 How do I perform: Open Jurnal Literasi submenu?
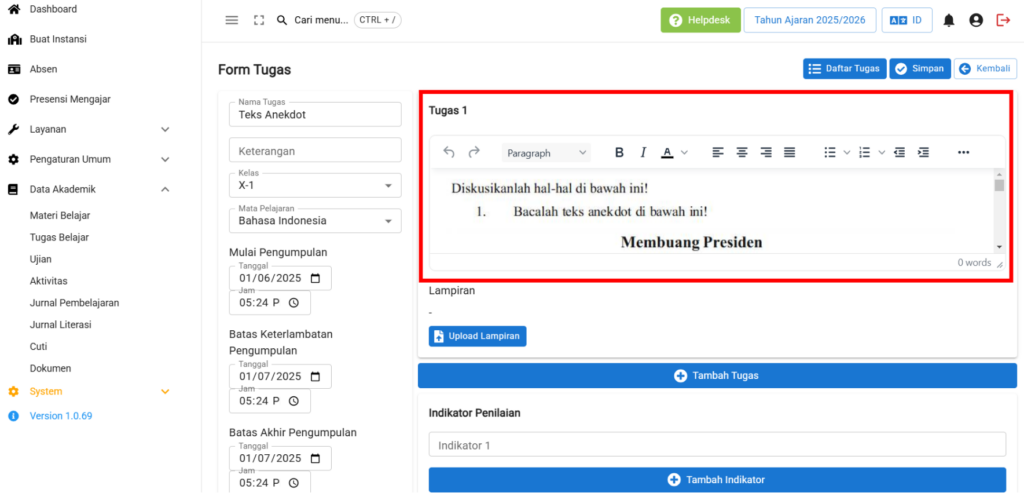point(61,324)
